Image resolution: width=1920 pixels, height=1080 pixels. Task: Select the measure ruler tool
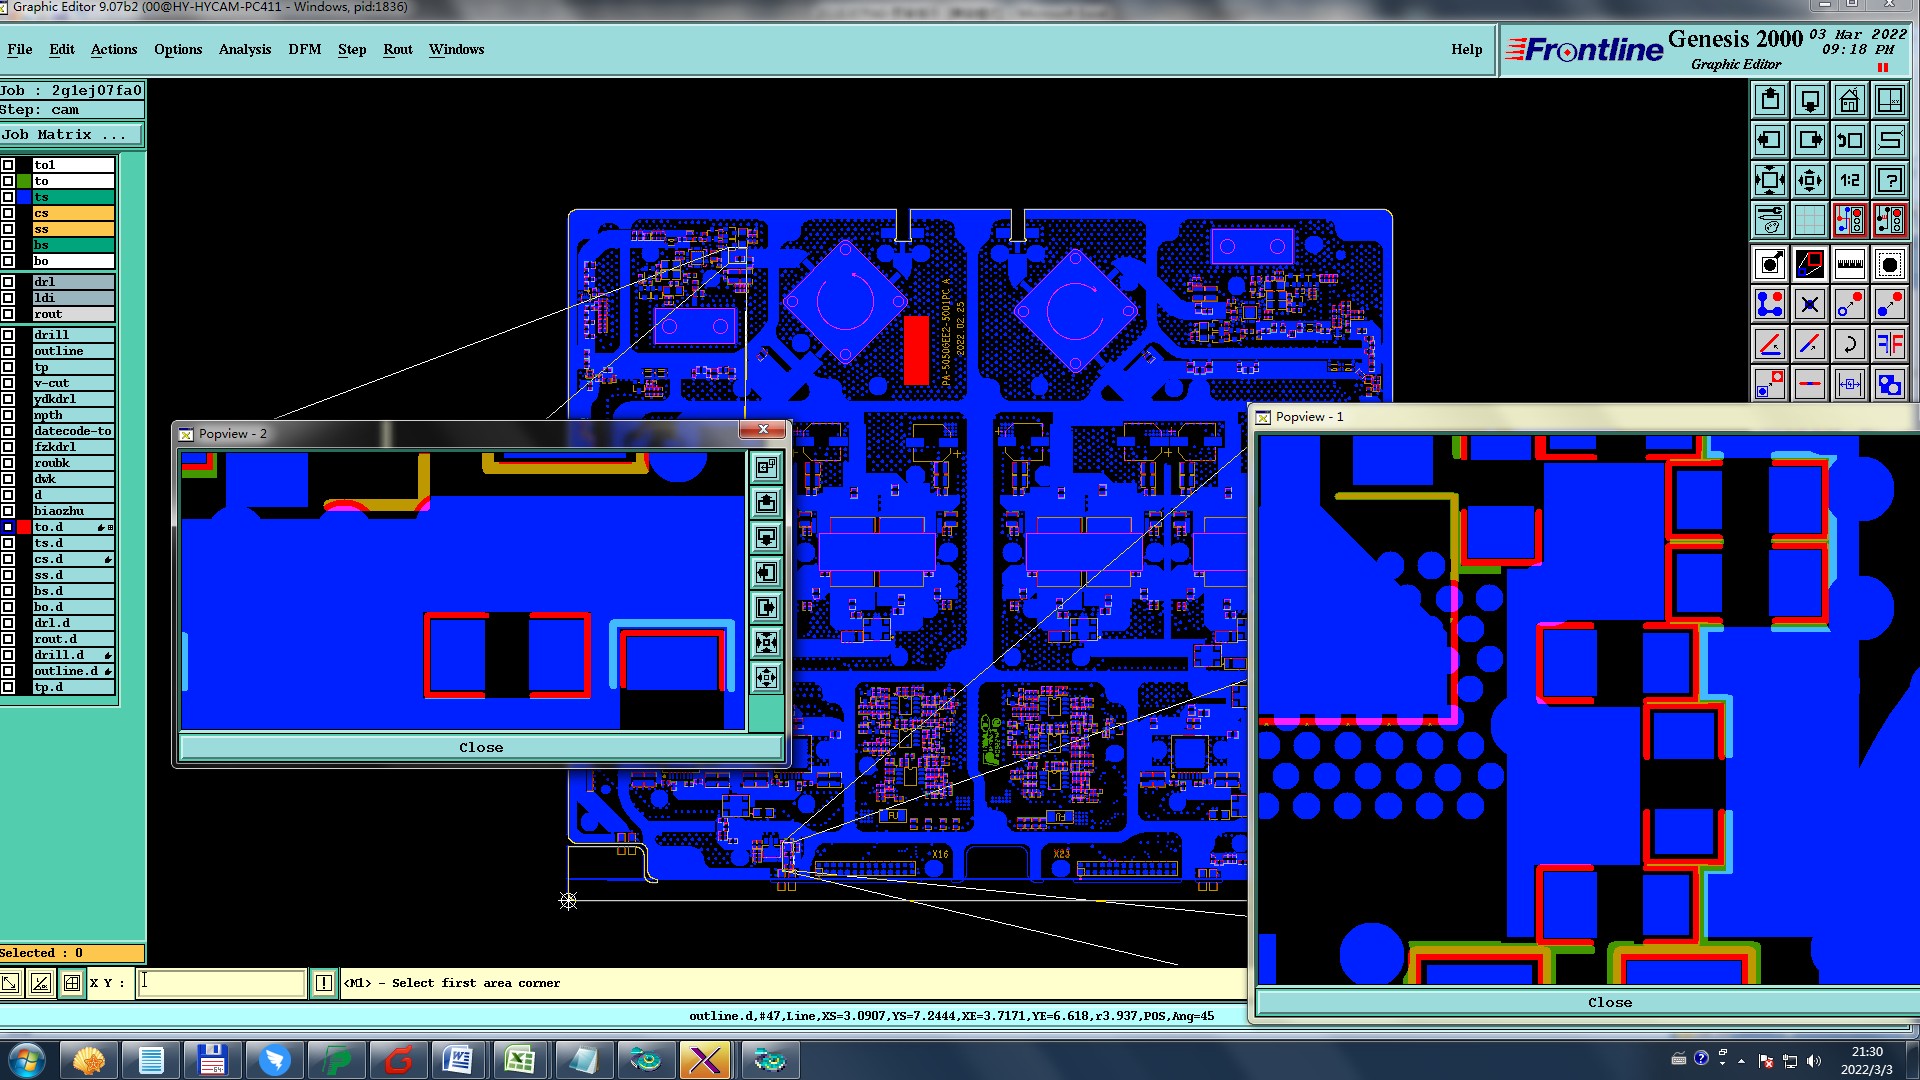tap(1849, 264)
